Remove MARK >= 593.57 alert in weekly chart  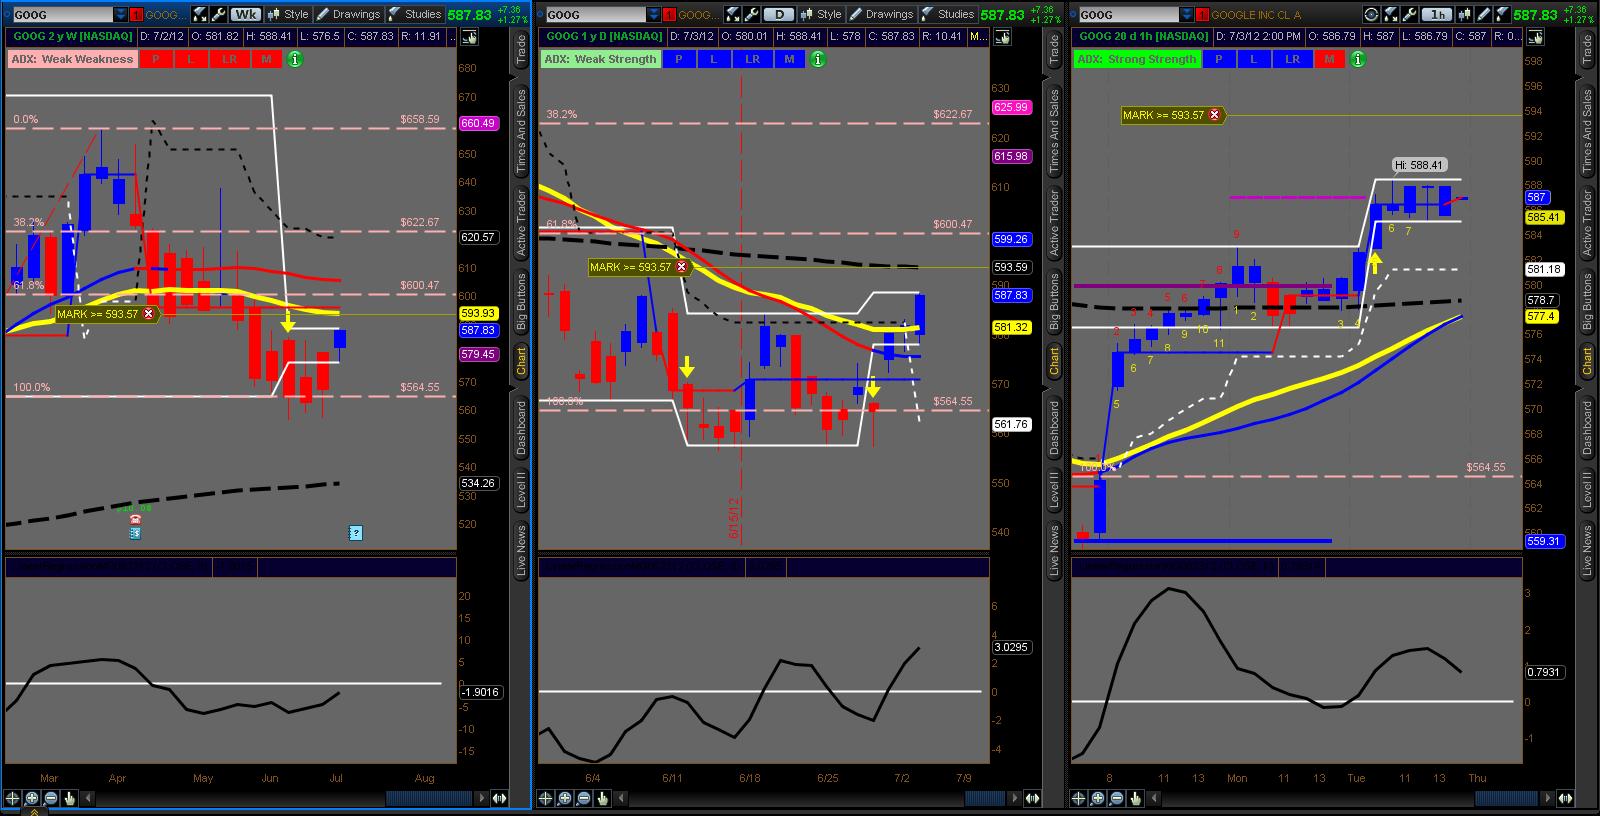148,314
